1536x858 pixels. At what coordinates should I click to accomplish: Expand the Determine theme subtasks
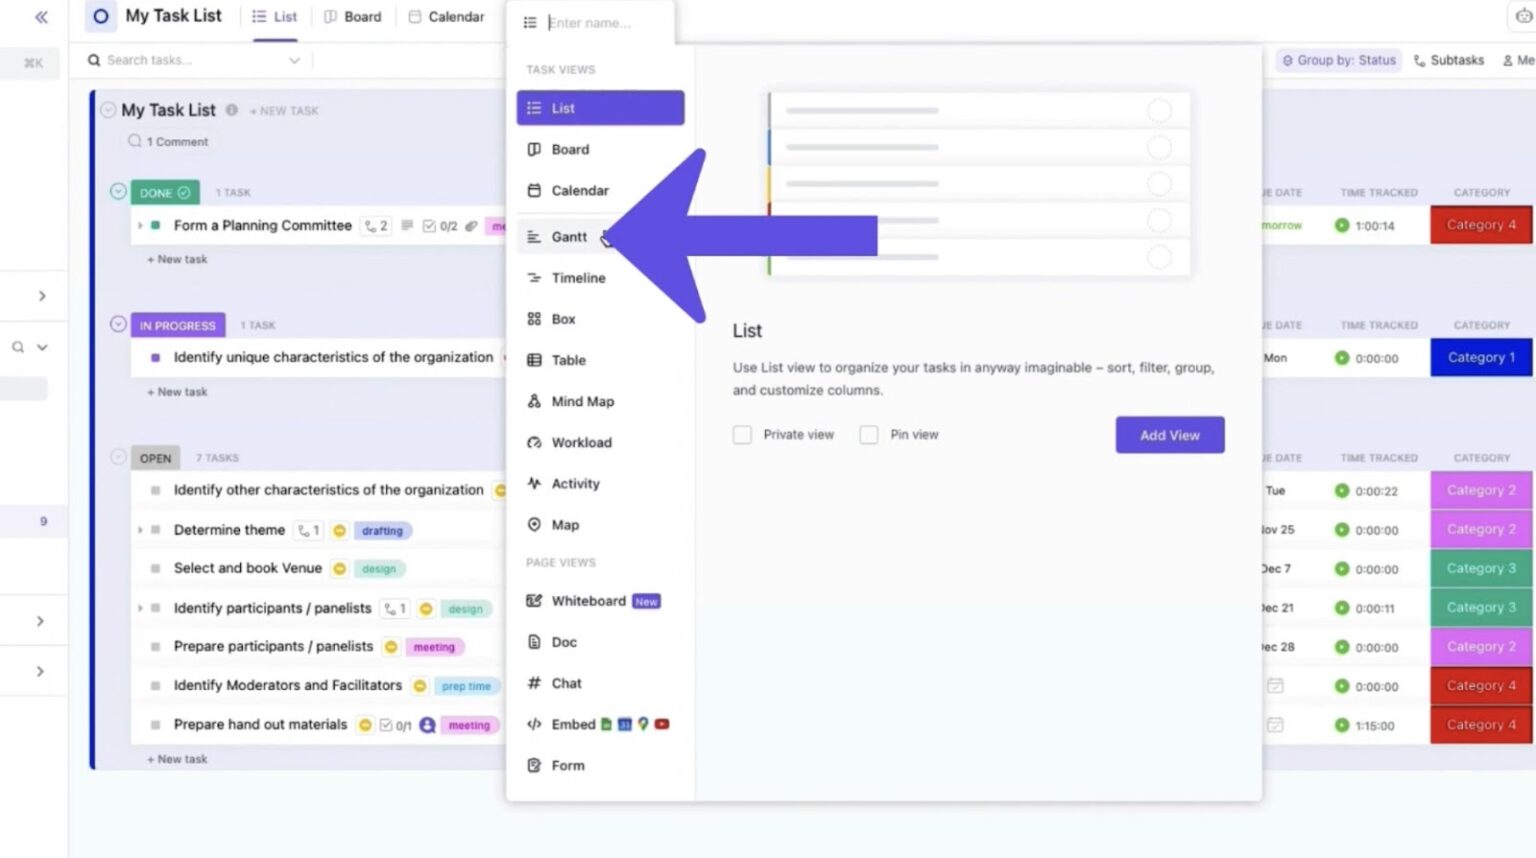(x=140, y=530)
